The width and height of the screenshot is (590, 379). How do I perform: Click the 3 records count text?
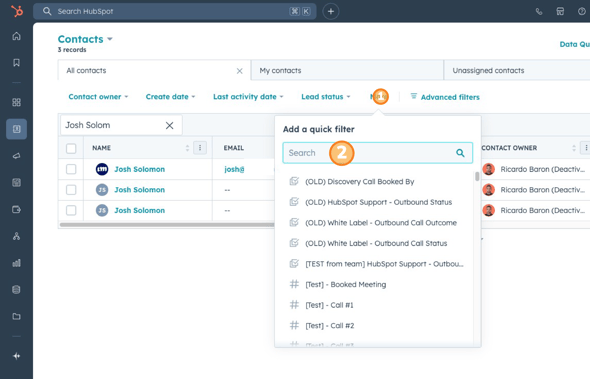coord(72,50)
